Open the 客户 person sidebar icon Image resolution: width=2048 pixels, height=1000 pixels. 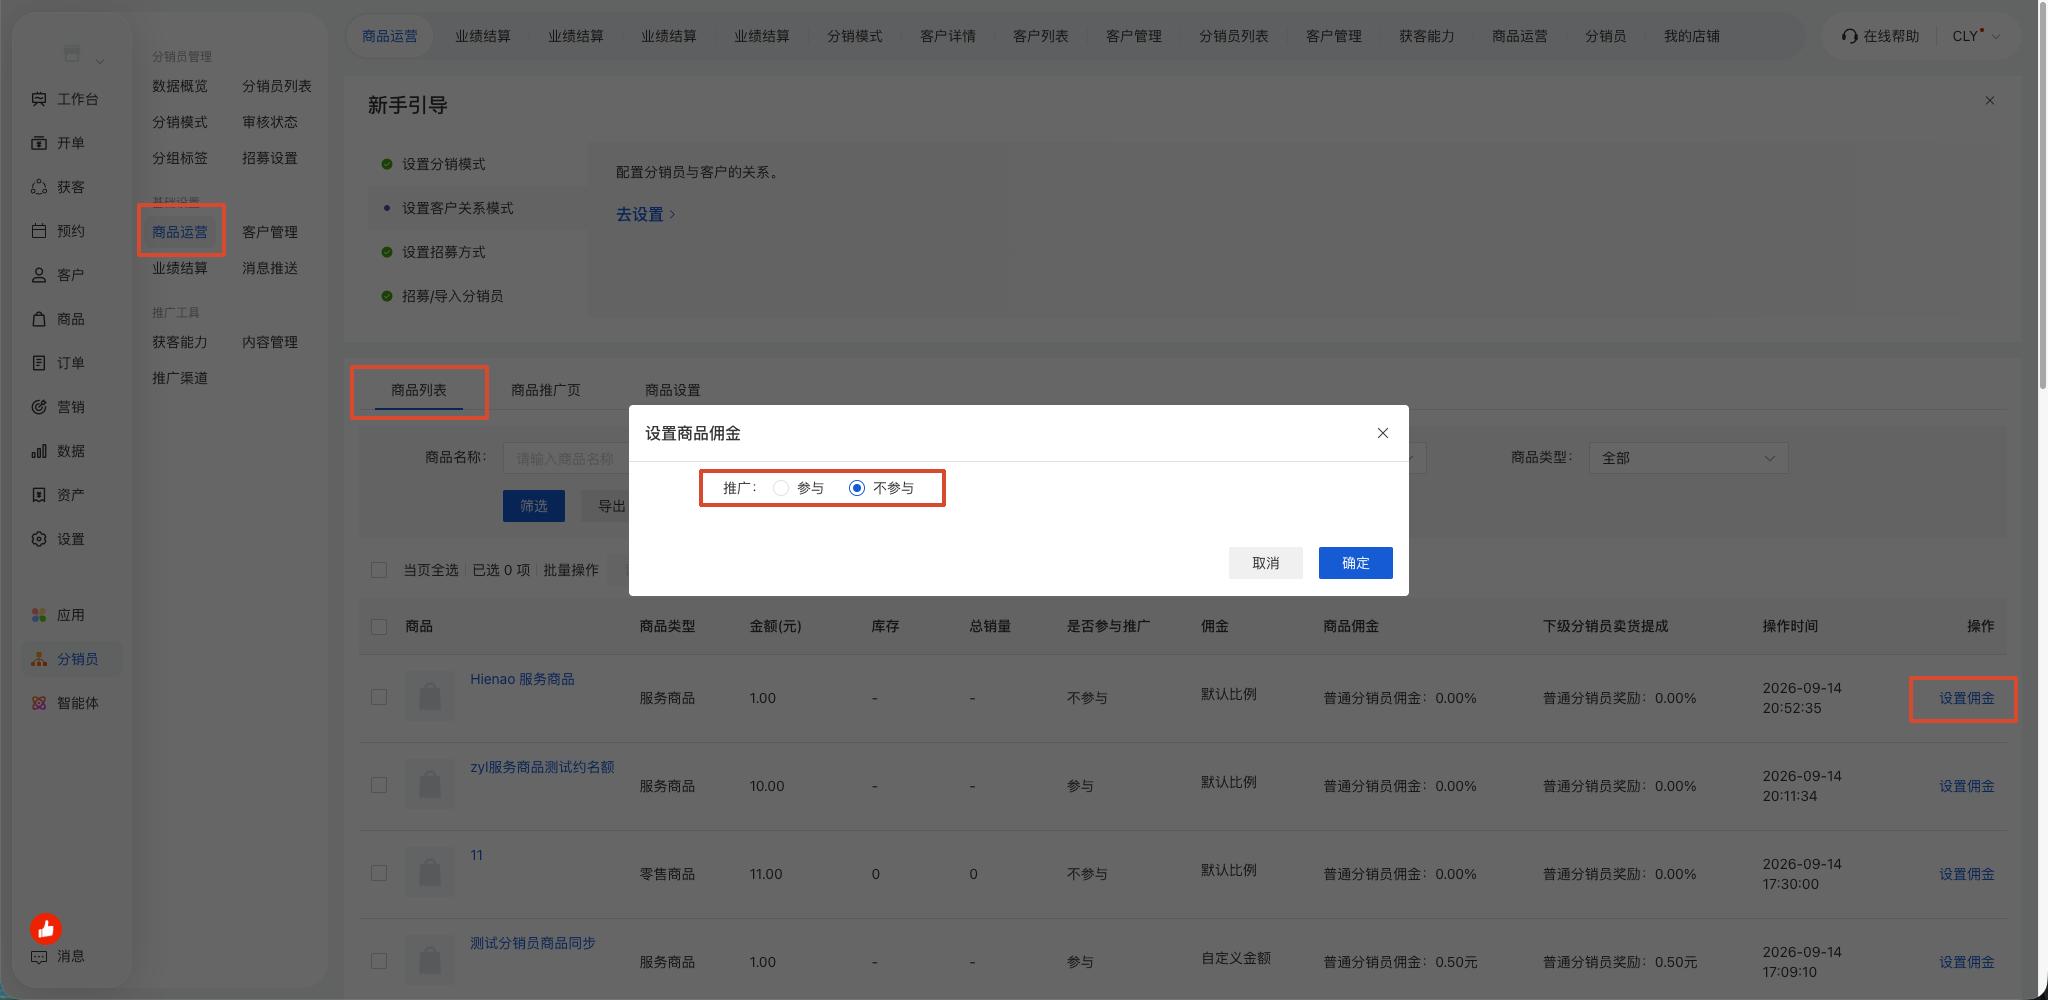point(39,275)
